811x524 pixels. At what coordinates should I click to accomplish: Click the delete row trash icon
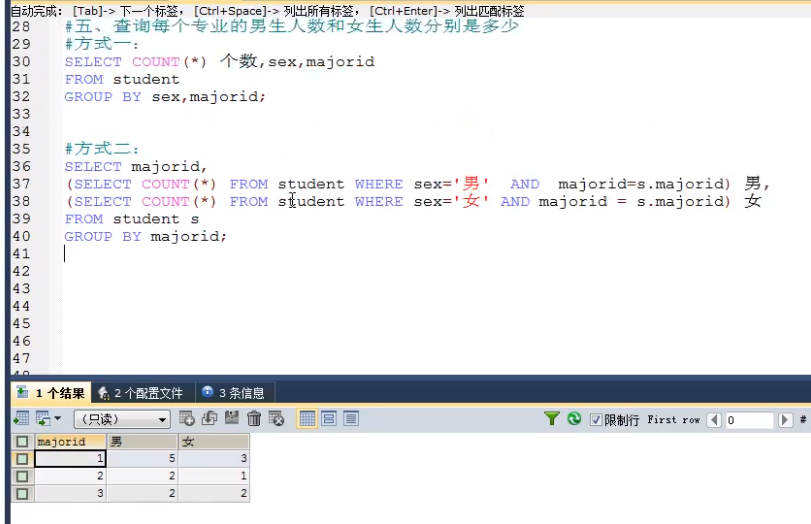254,418
